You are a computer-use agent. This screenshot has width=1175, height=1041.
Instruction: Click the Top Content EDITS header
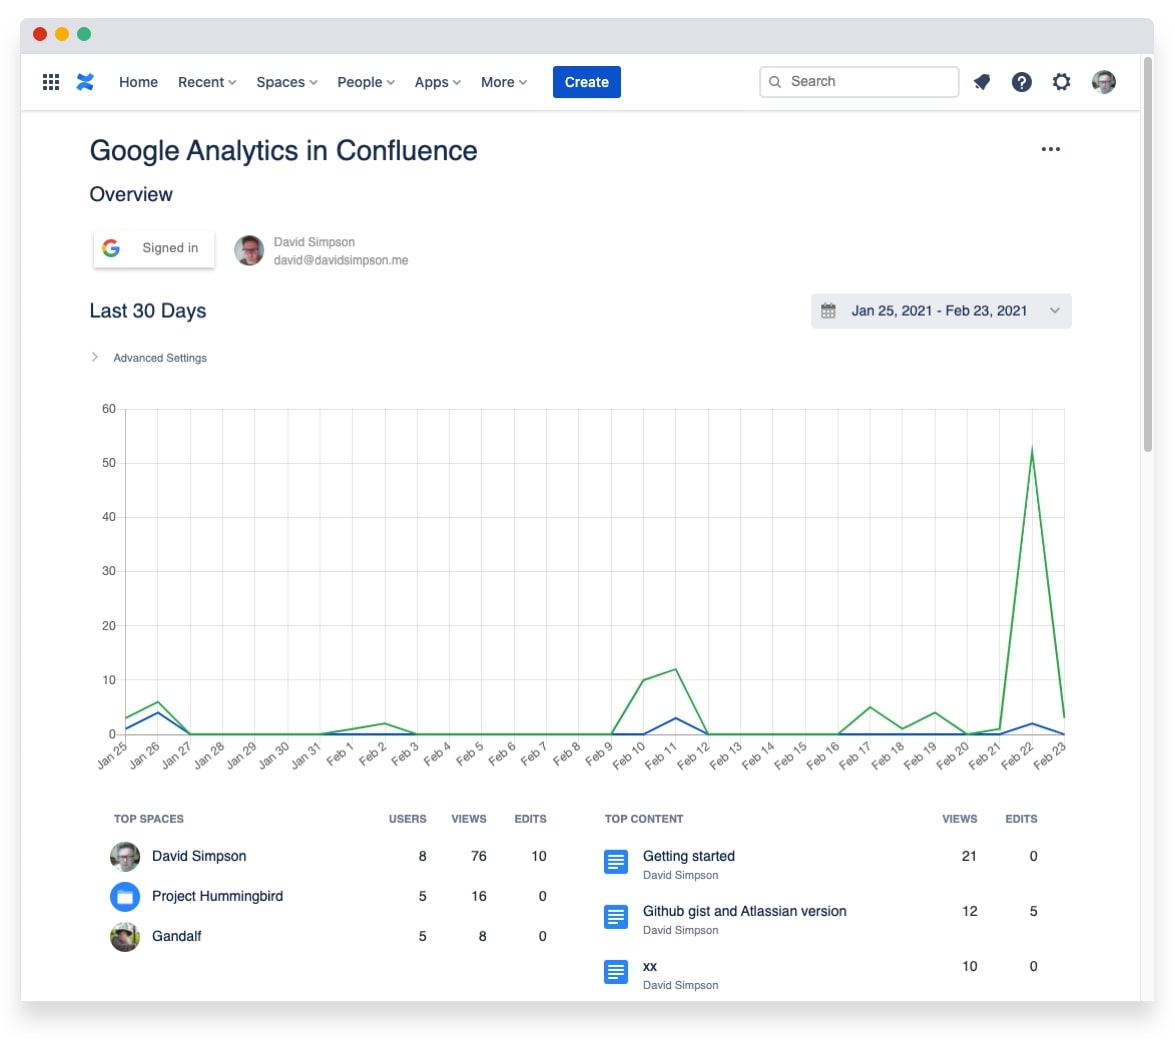(x=1021, y=819)
